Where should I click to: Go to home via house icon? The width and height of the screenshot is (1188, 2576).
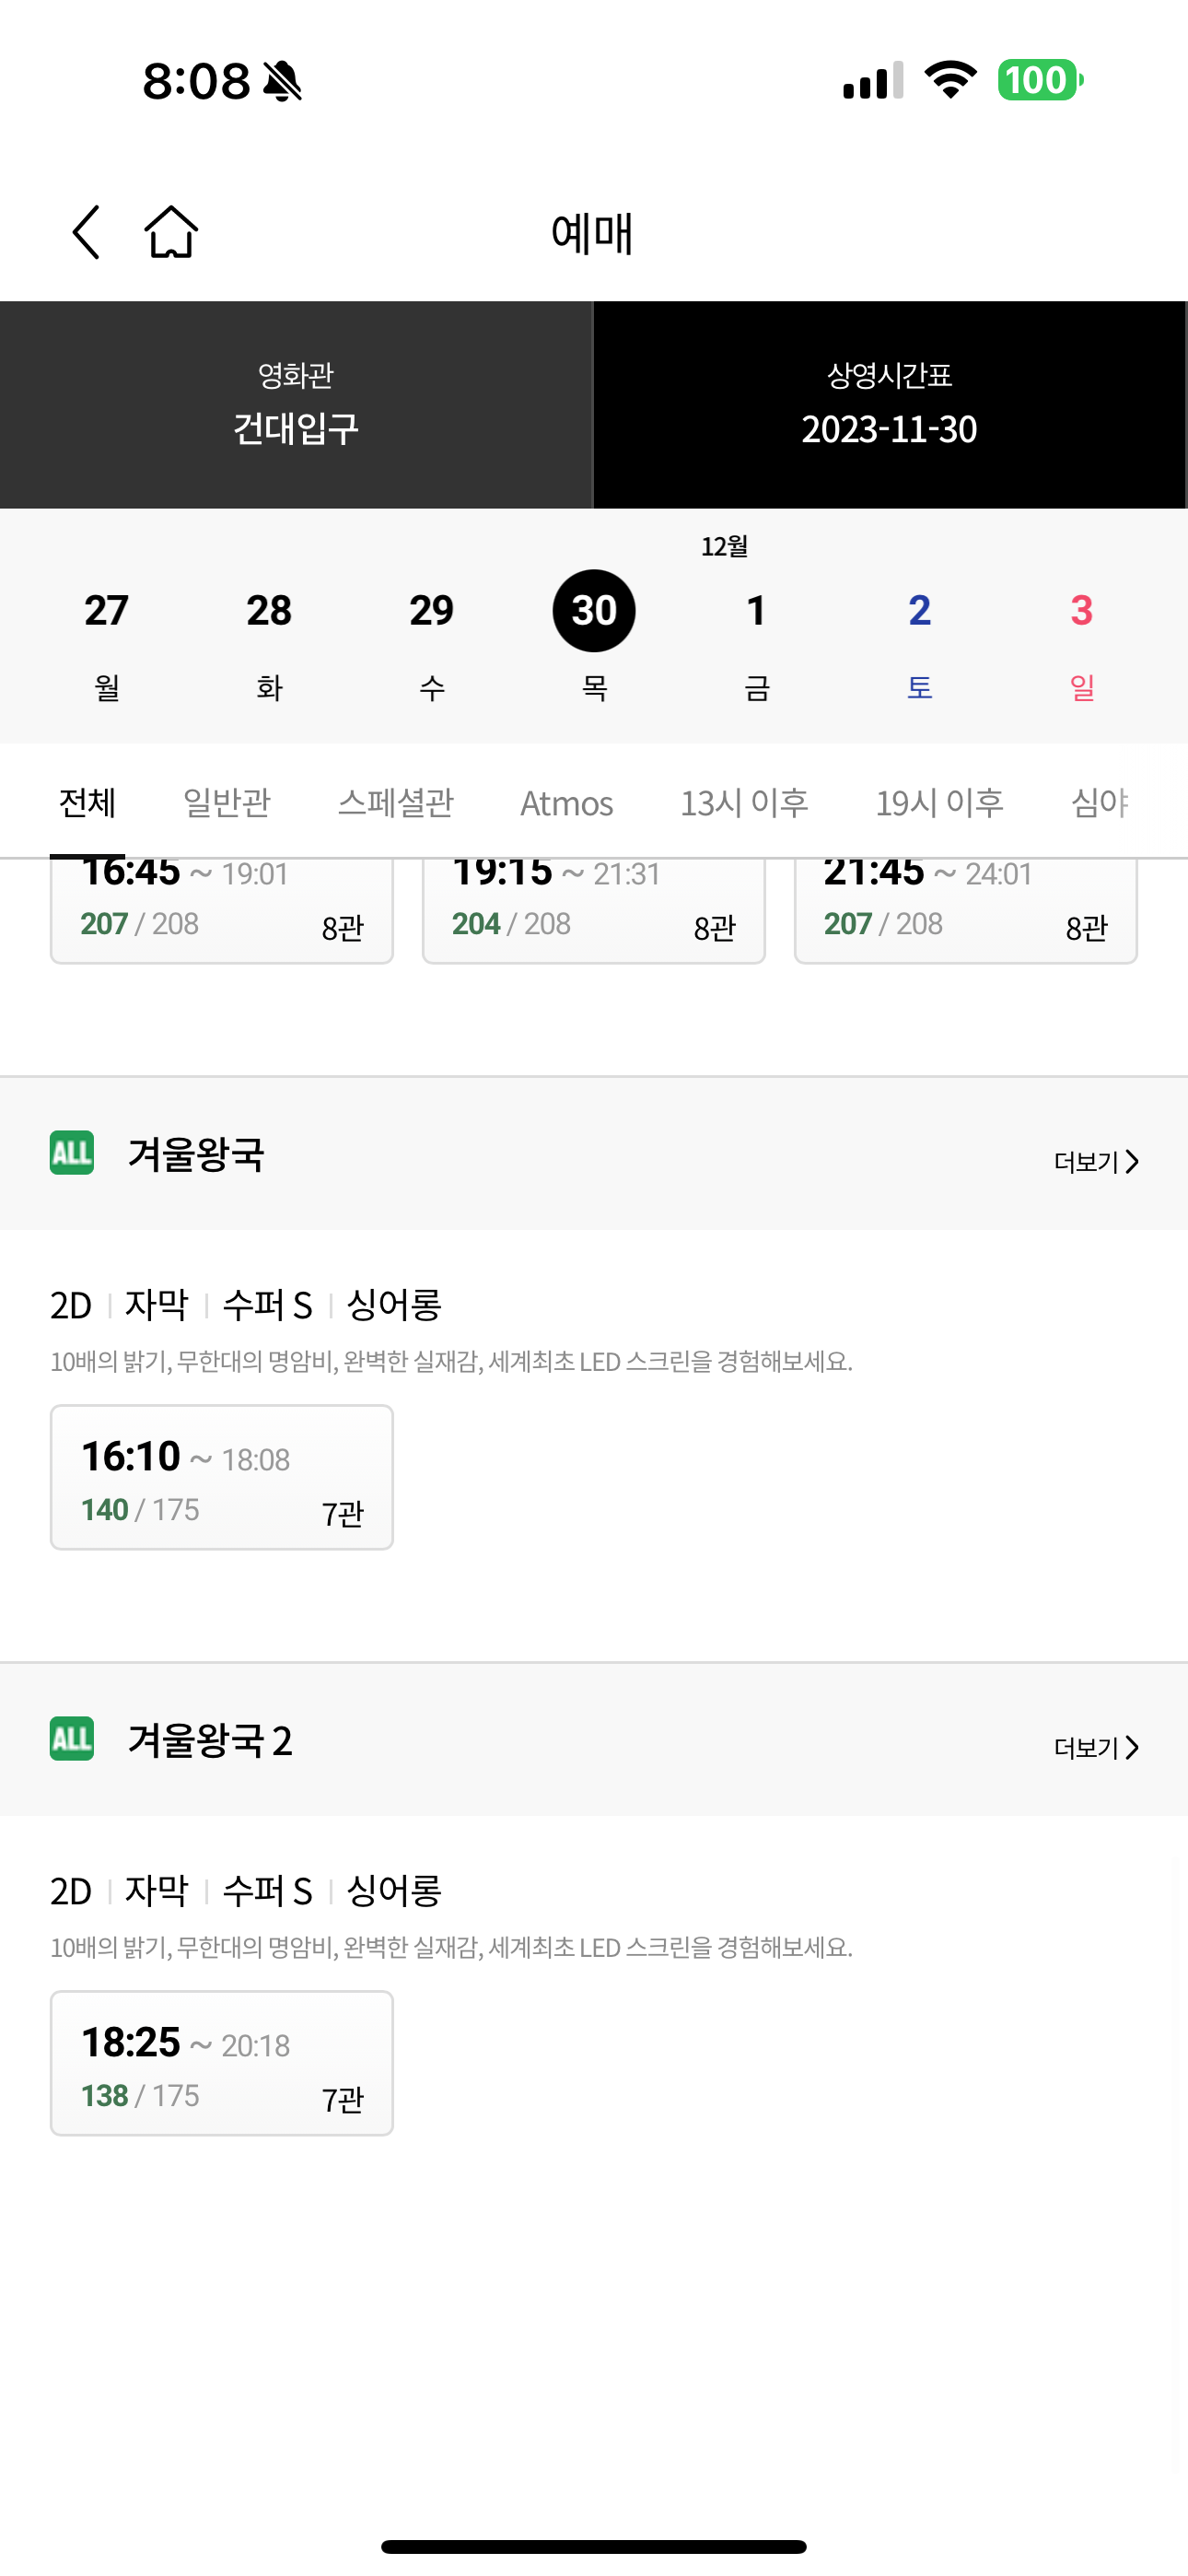pos(171,232)
